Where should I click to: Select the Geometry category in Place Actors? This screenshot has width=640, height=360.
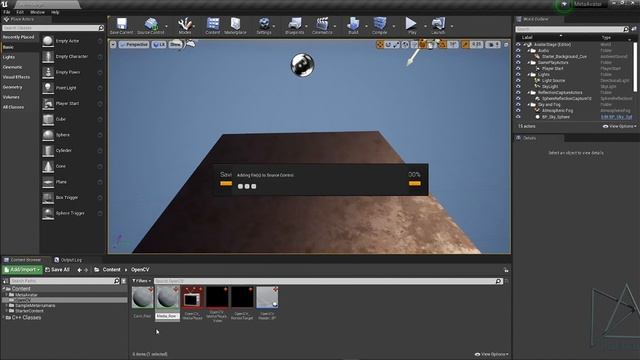point(13,87)
